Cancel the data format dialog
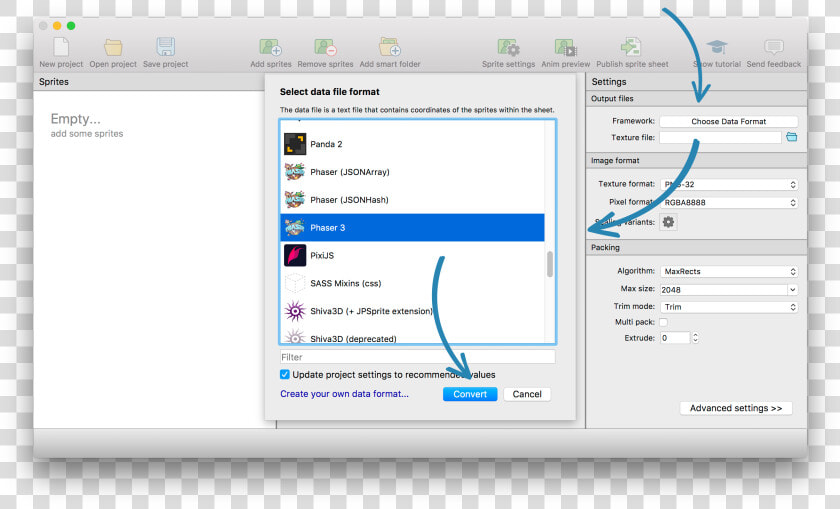The height and width of the screenshot is (509, 840). 527,394
